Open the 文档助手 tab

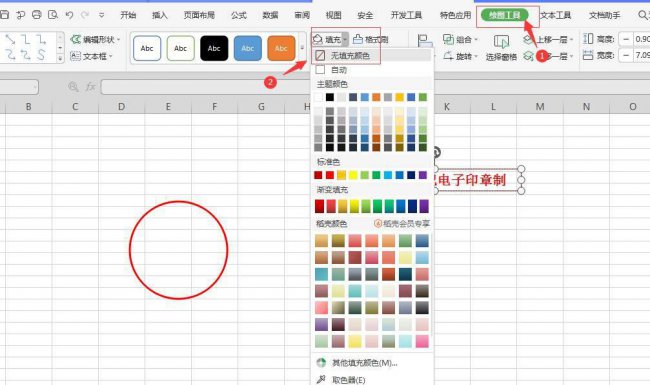pyautogui.click(x=604, y=15)
